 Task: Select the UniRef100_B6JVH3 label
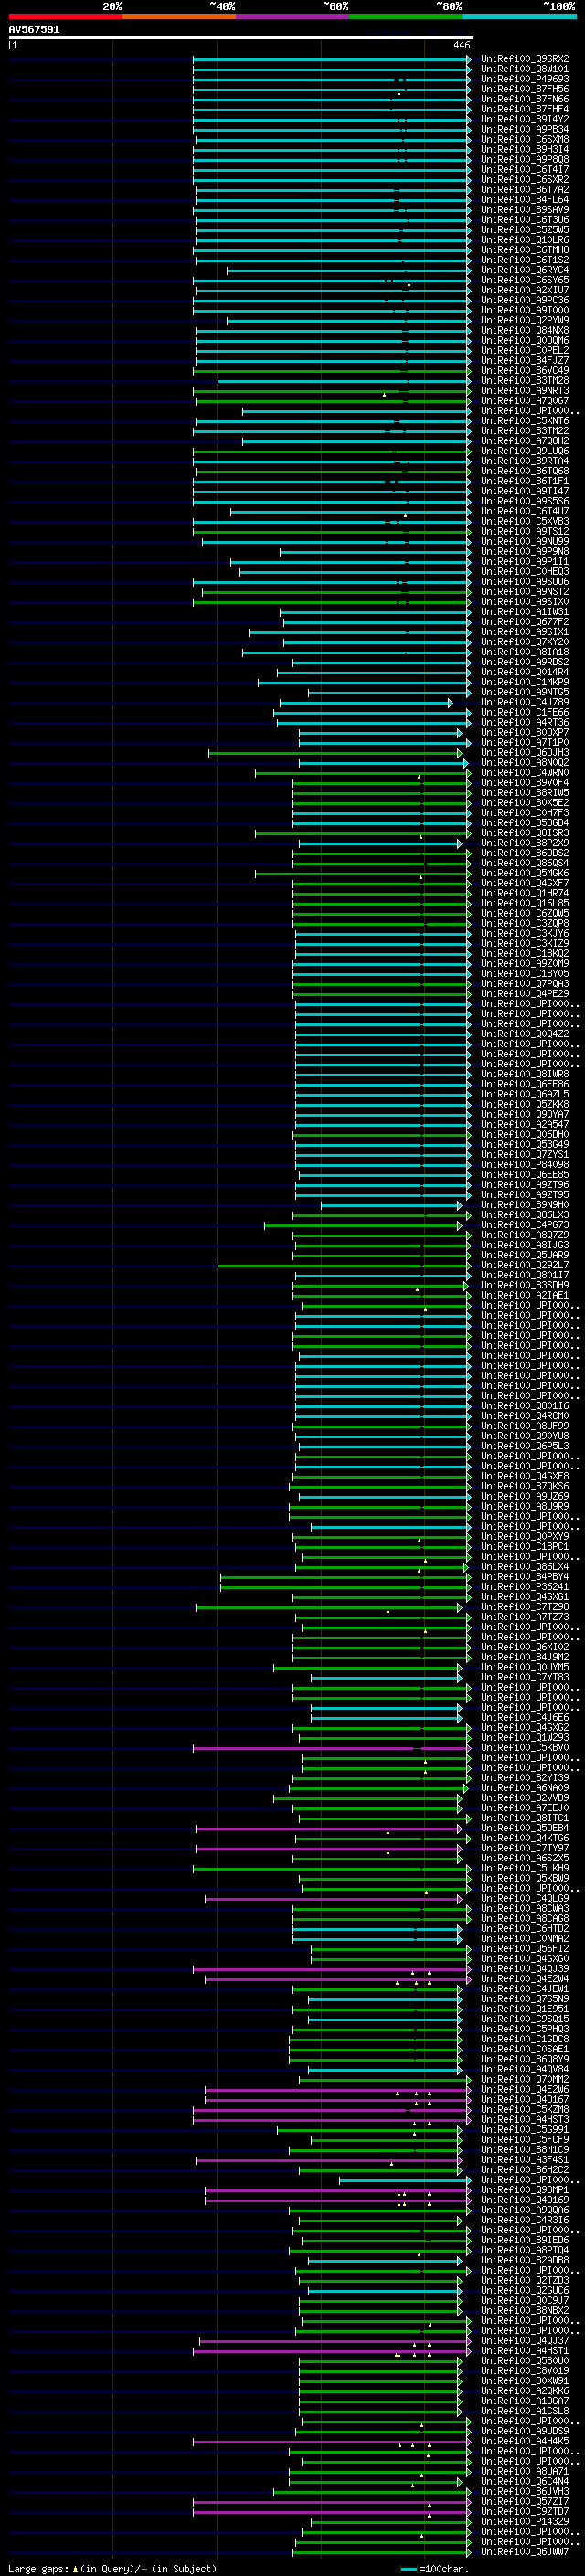coord(525,2491)
